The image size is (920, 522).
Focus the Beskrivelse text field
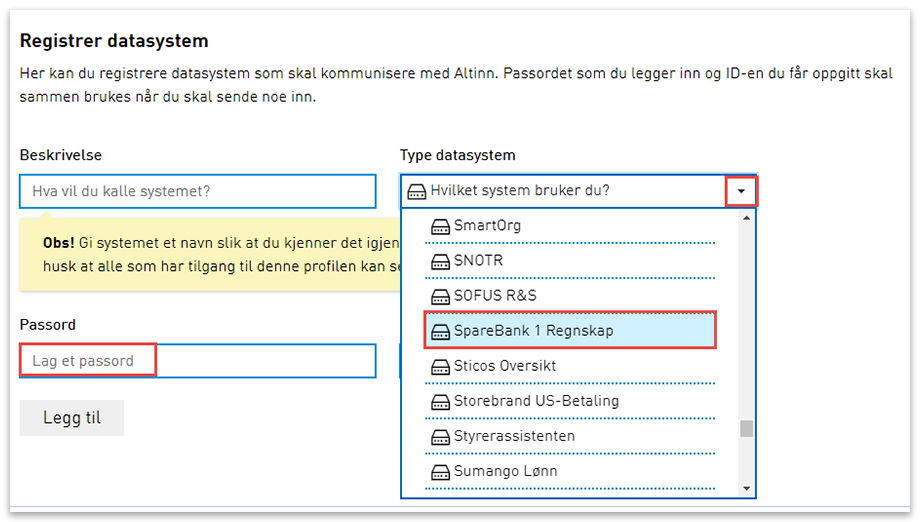pyautogui.click(x=198, y=191)
